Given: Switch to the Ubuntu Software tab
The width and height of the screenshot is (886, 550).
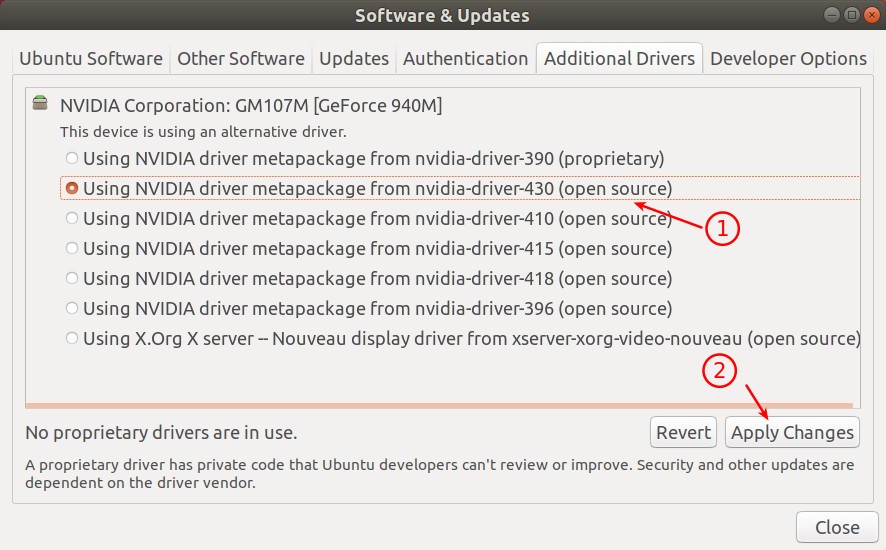Looking at the screenshot, I should [x=91, y=59].
